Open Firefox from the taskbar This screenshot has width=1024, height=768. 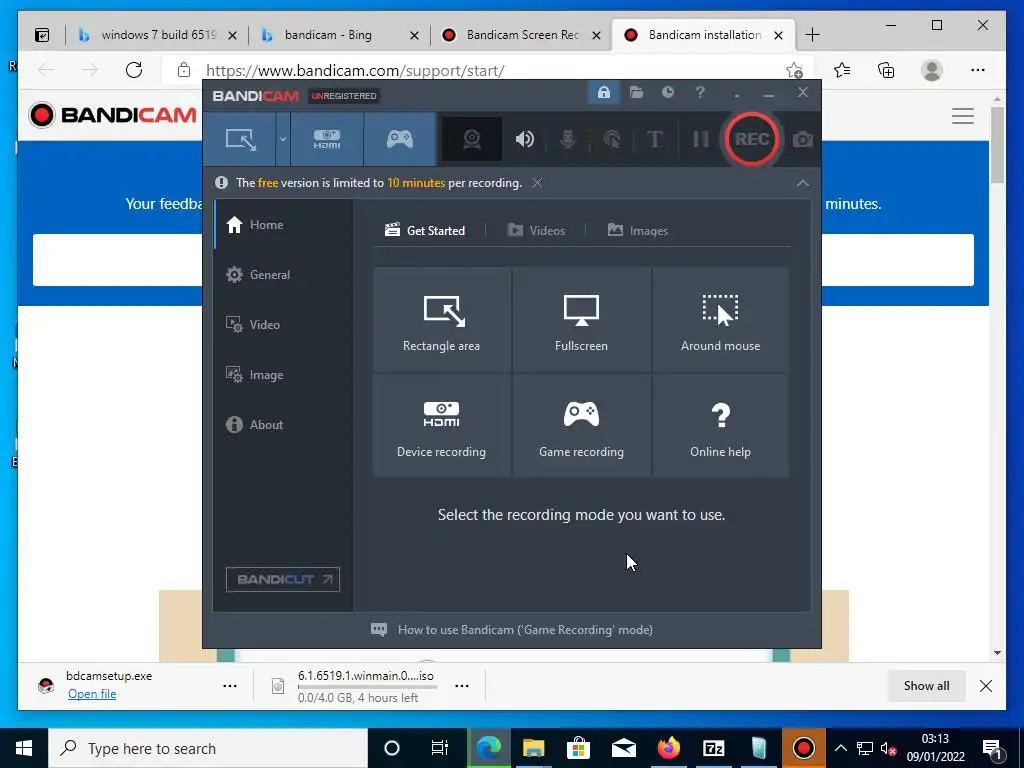point(669,748)
